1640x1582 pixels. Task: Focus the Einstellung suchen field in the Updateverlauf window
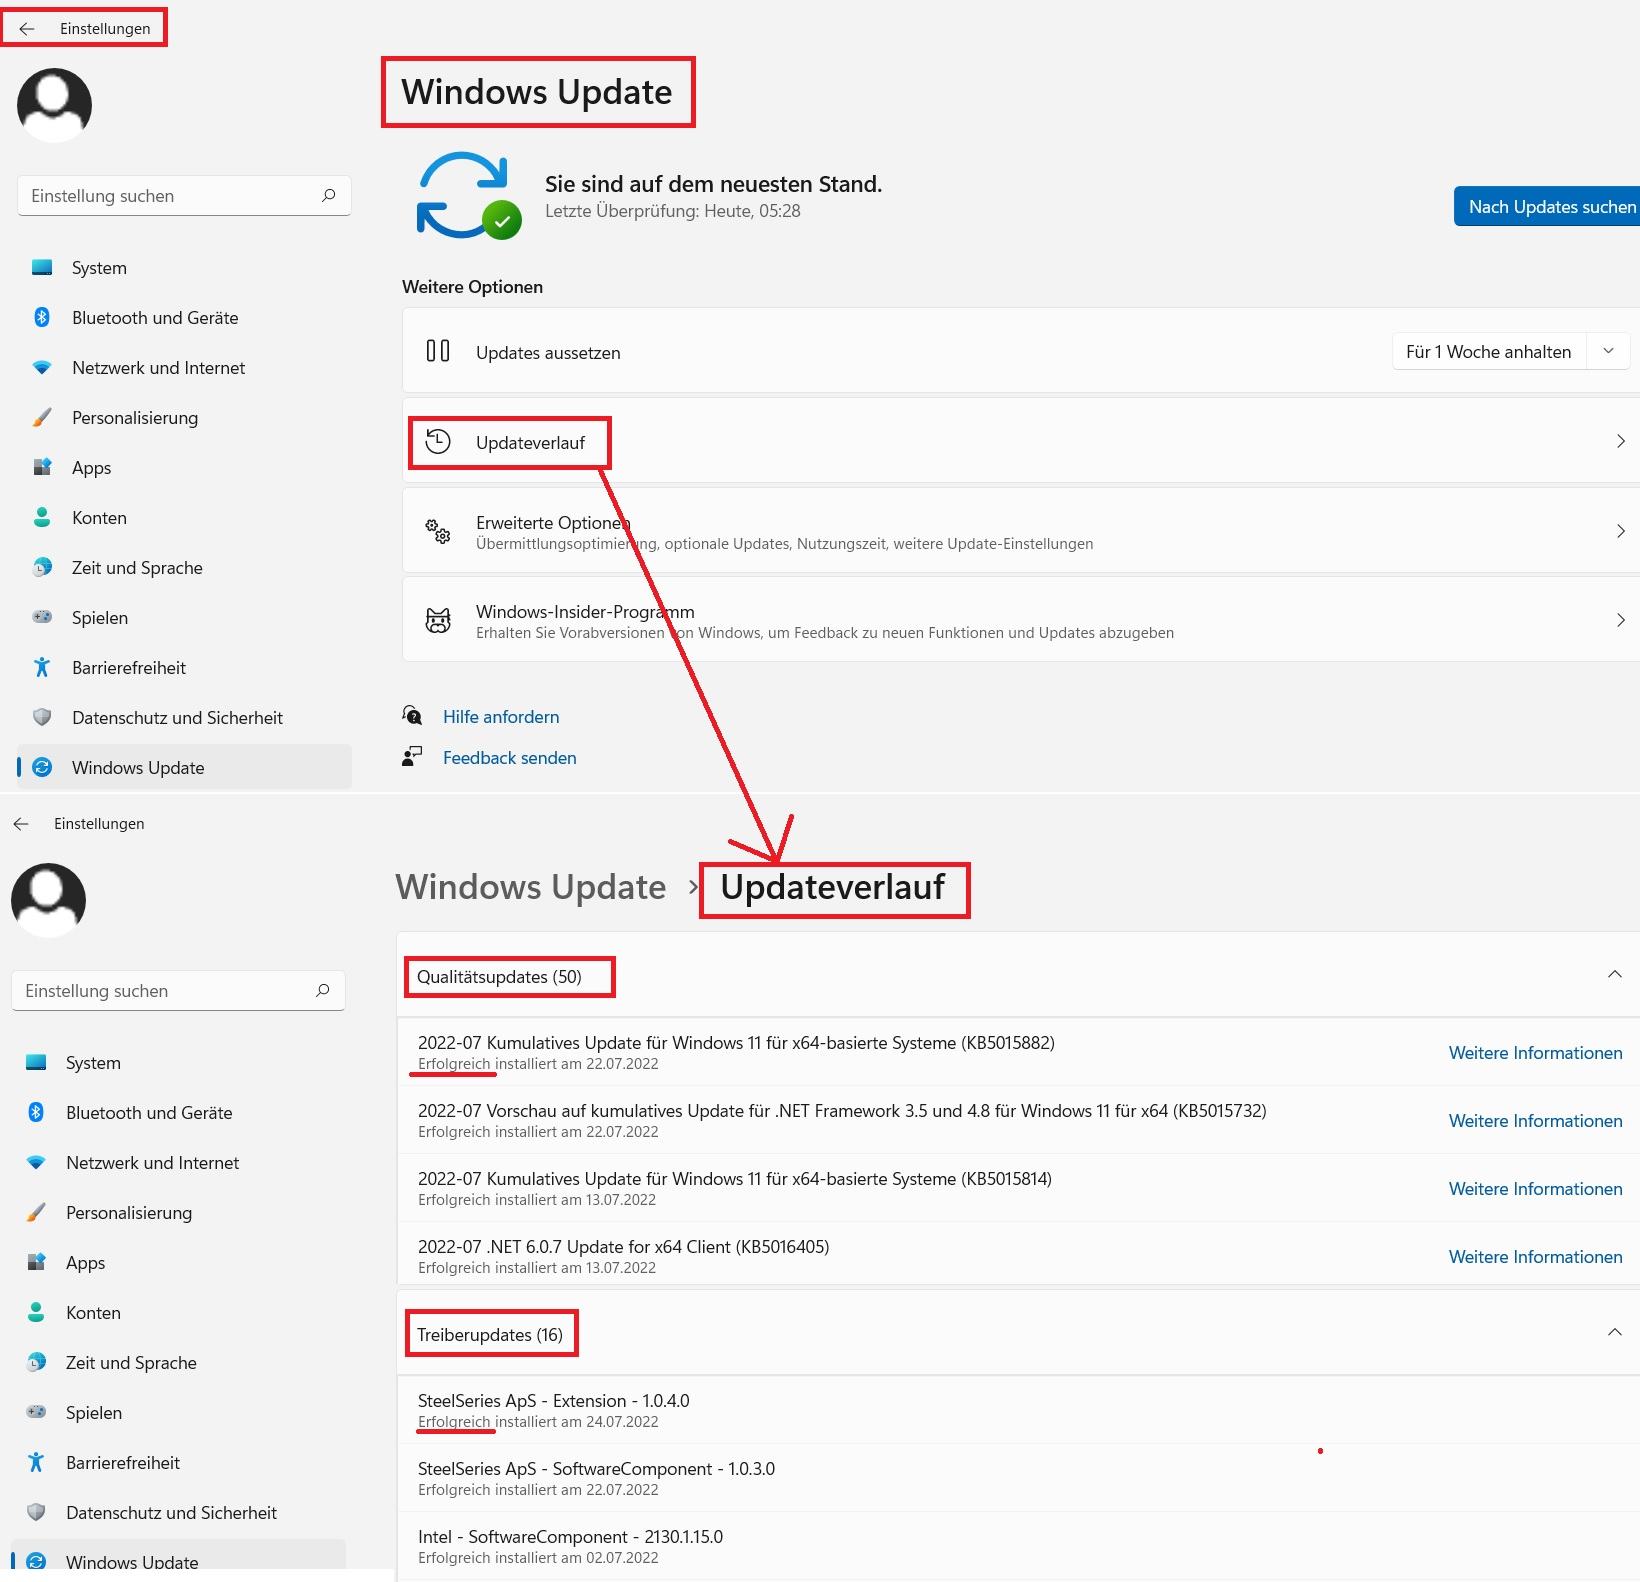pos(179,991)
